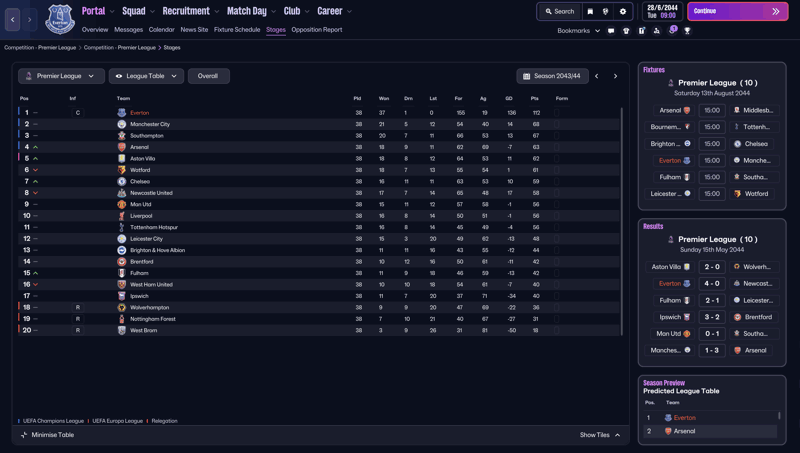Click the date and time display
Viewport: 800px width, 453px height.
tap(662, 11)
